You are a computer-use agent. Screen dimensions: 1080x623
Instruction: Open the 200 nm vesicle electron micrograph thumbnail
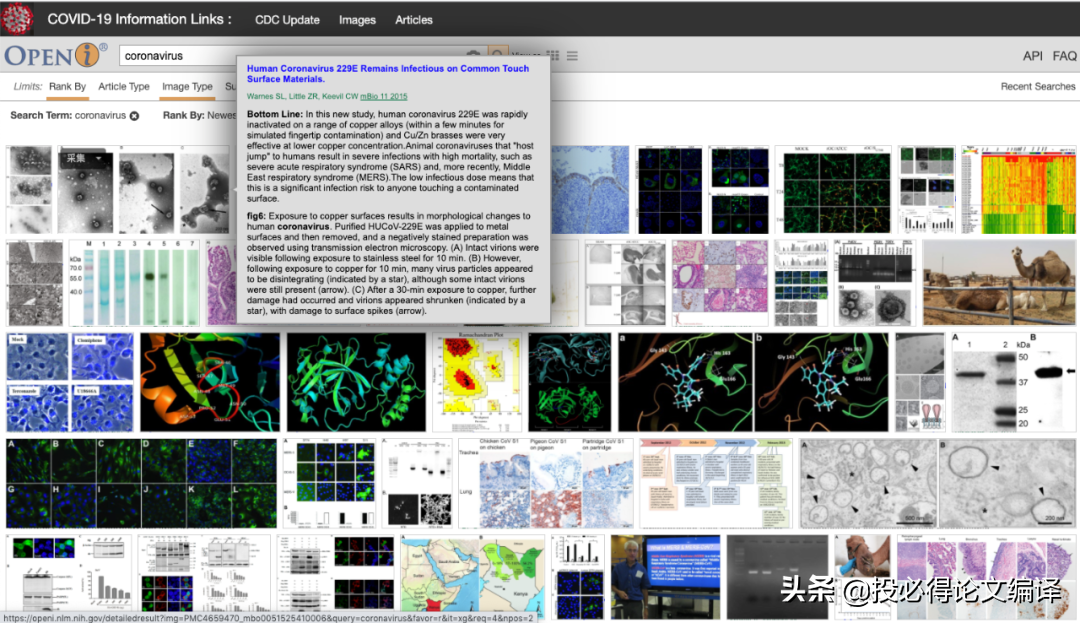coord(1007,483)
